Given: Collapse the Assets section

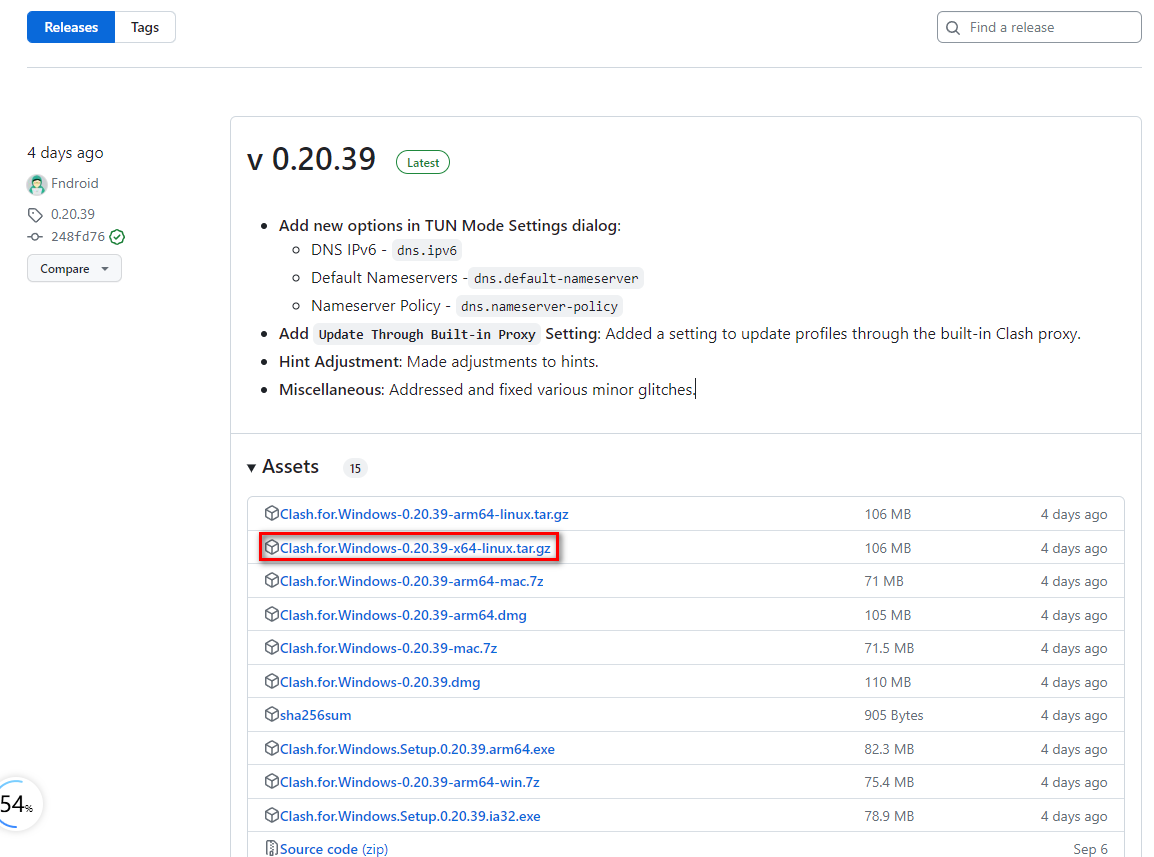Looking at the screenshot, I should (x=283, y=467).
